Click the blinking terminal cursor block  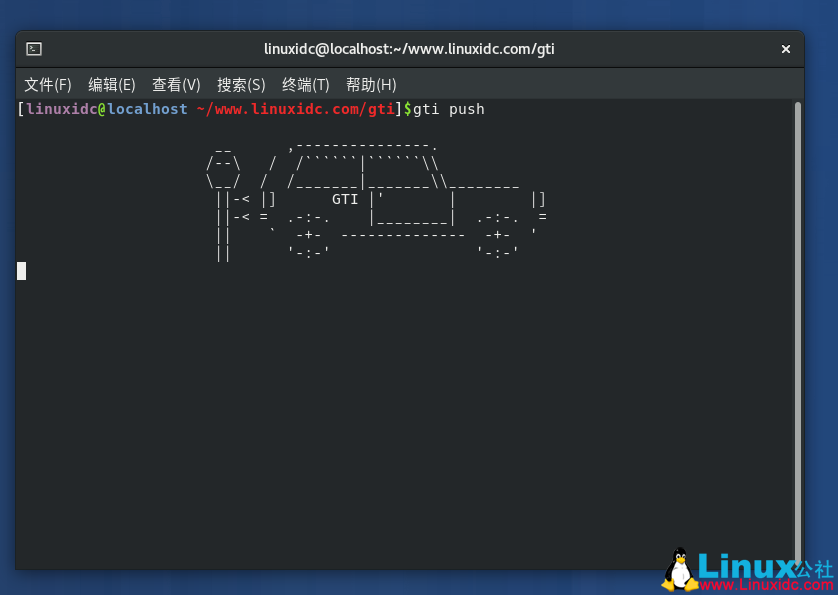pos(20,270)
